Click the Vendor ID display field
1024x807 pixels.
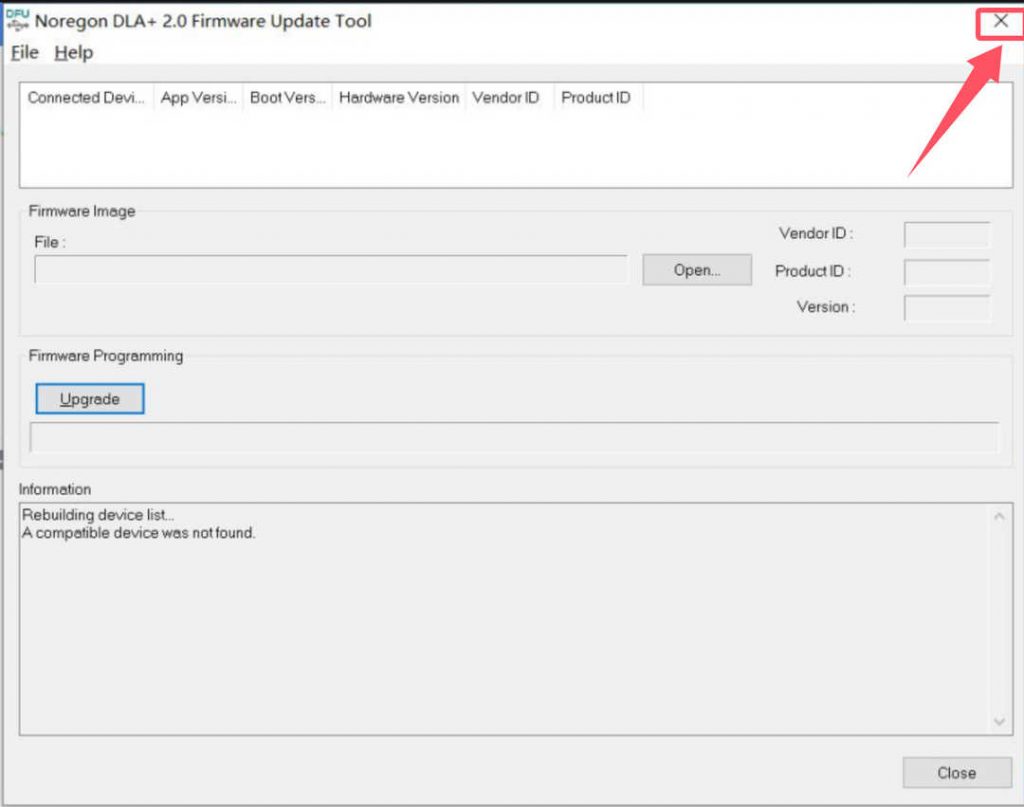[x=946, y=233]
